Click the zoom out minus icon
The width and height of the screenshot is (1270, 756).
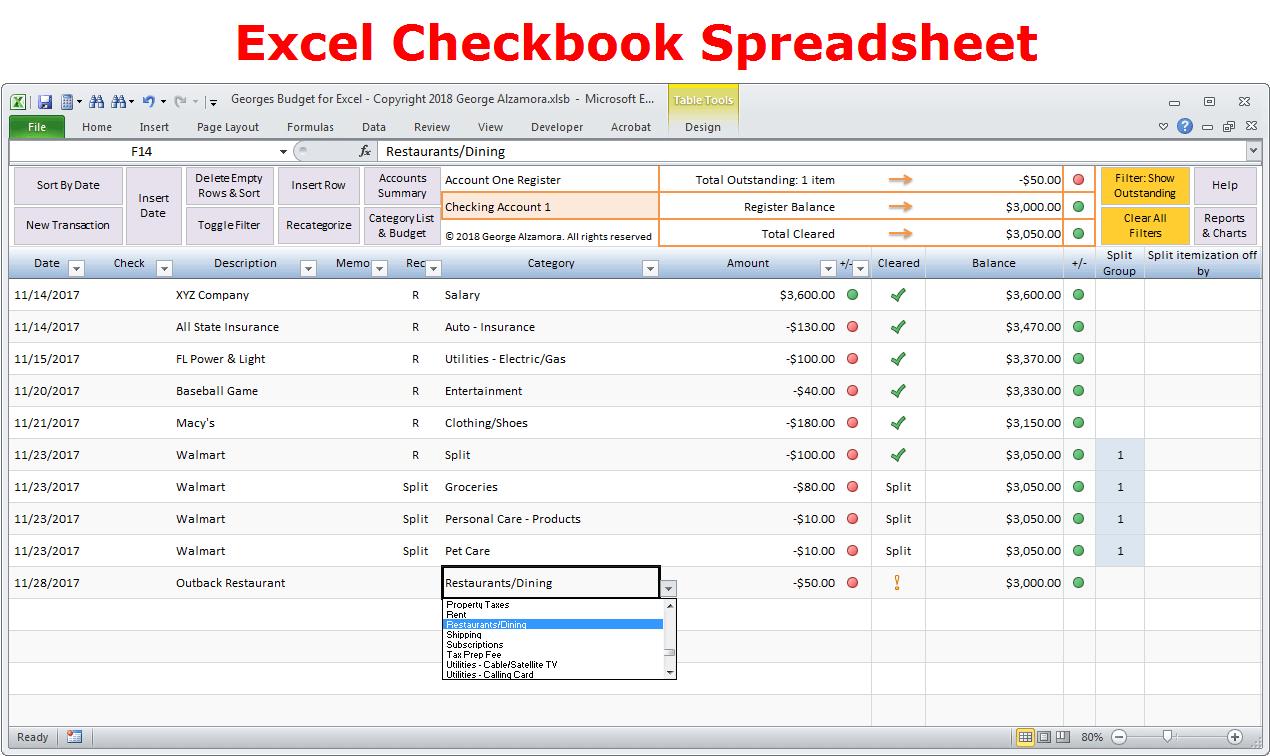pos(1119,737)
